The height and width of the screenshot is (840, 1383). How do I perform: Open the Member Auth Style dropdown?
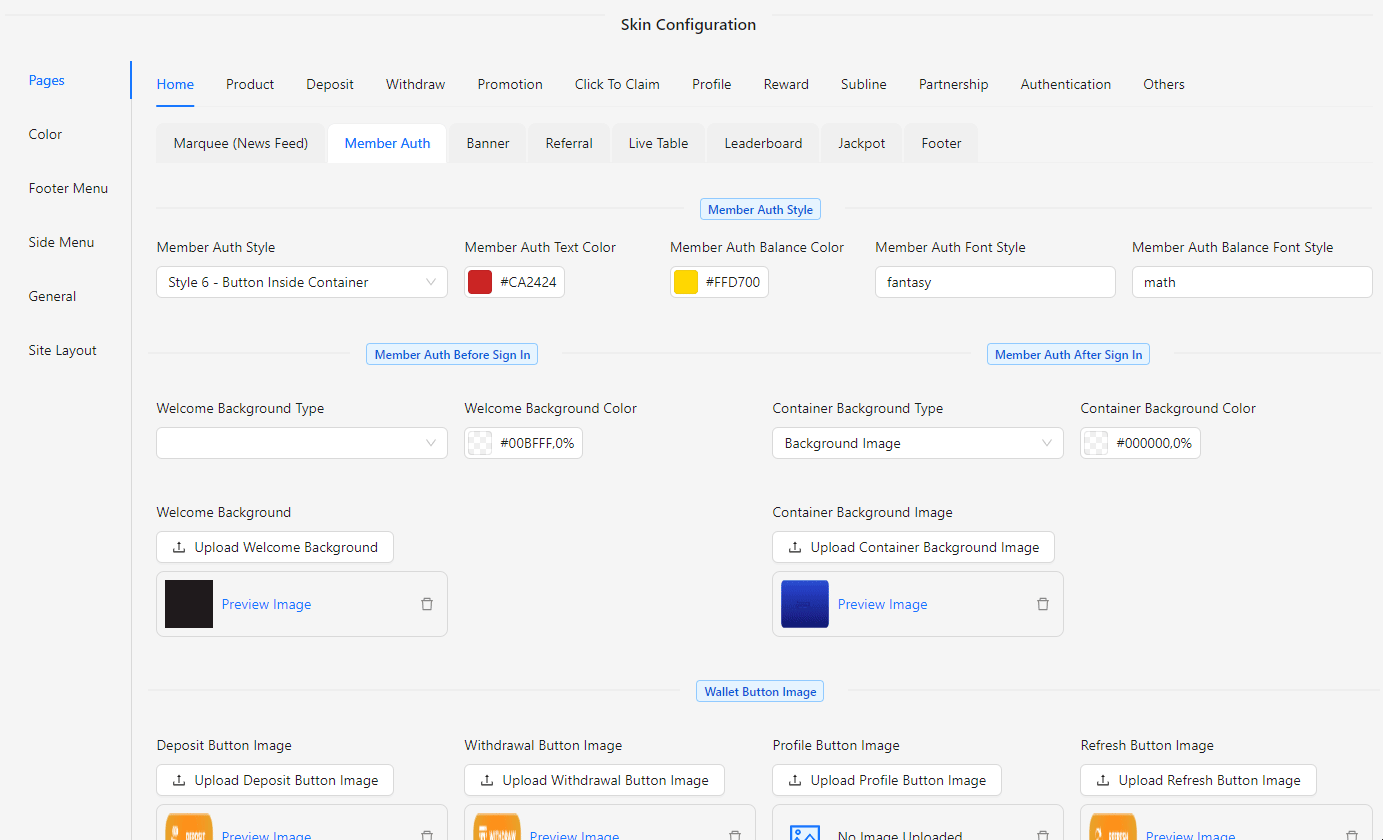(301, 282)
